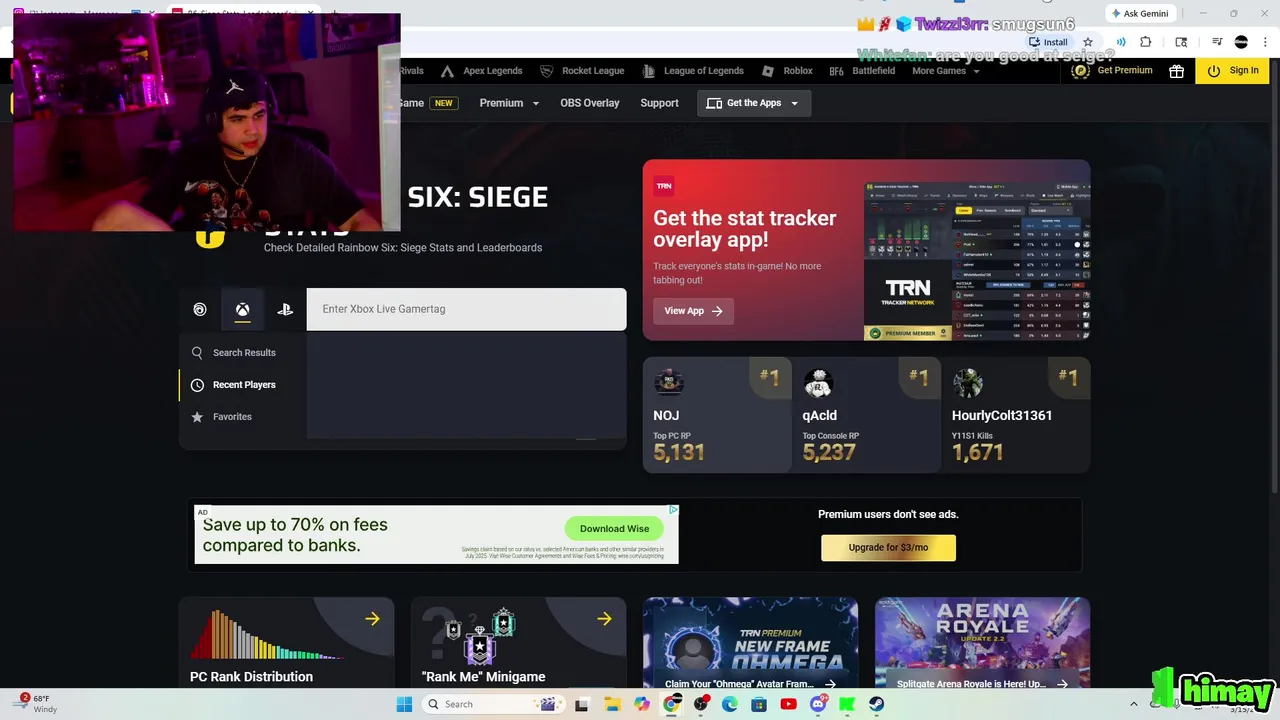Click qAcId Top Console RP 5,237 value
The height and width of the screenshot is (720, 1280).
click(x=829, y=453)
